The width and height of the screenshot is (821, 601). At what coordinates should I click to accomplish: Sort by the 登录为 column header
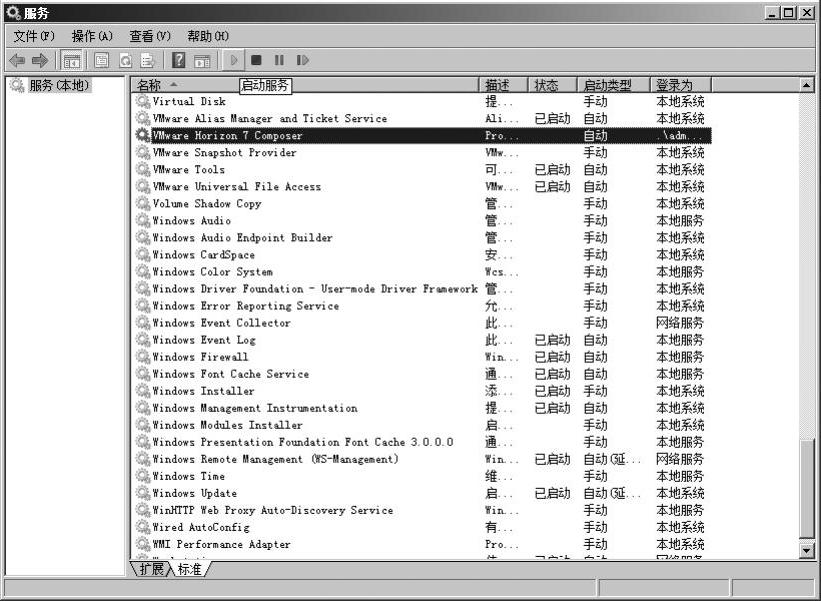(681, 85)
